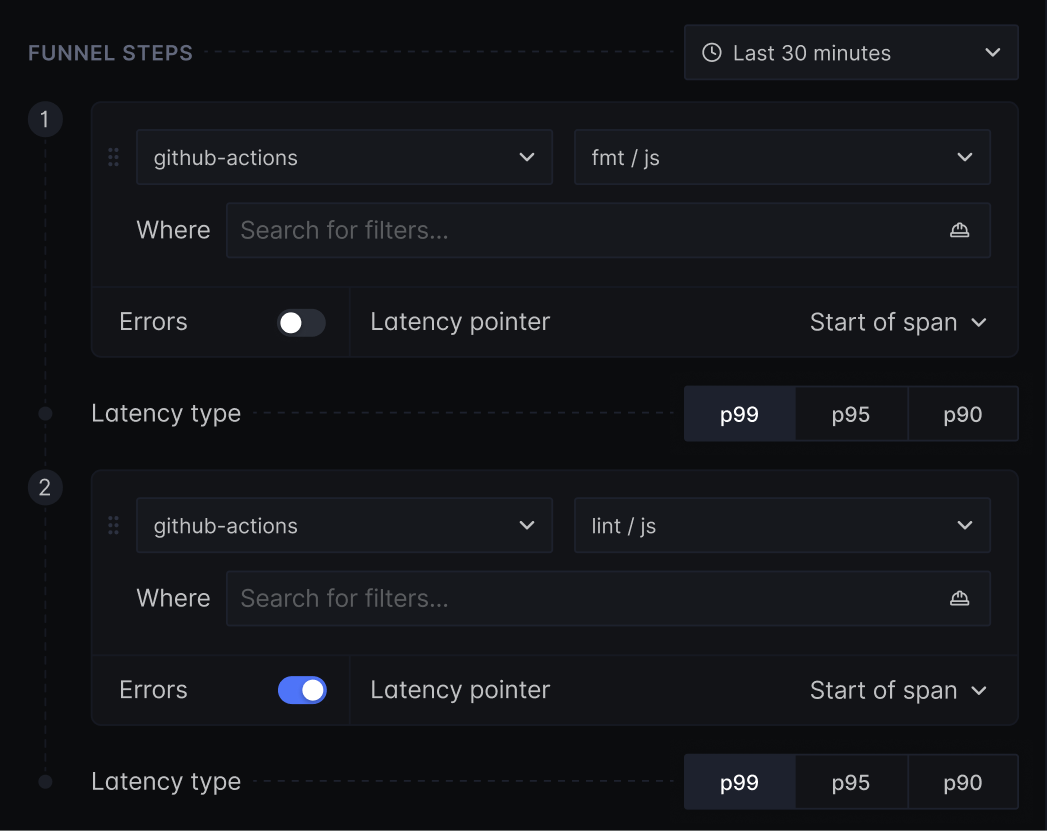1047x831 pixels.
Task: Change step 1 Latency pointer Start of span
Action: click(x=897, y=322)
